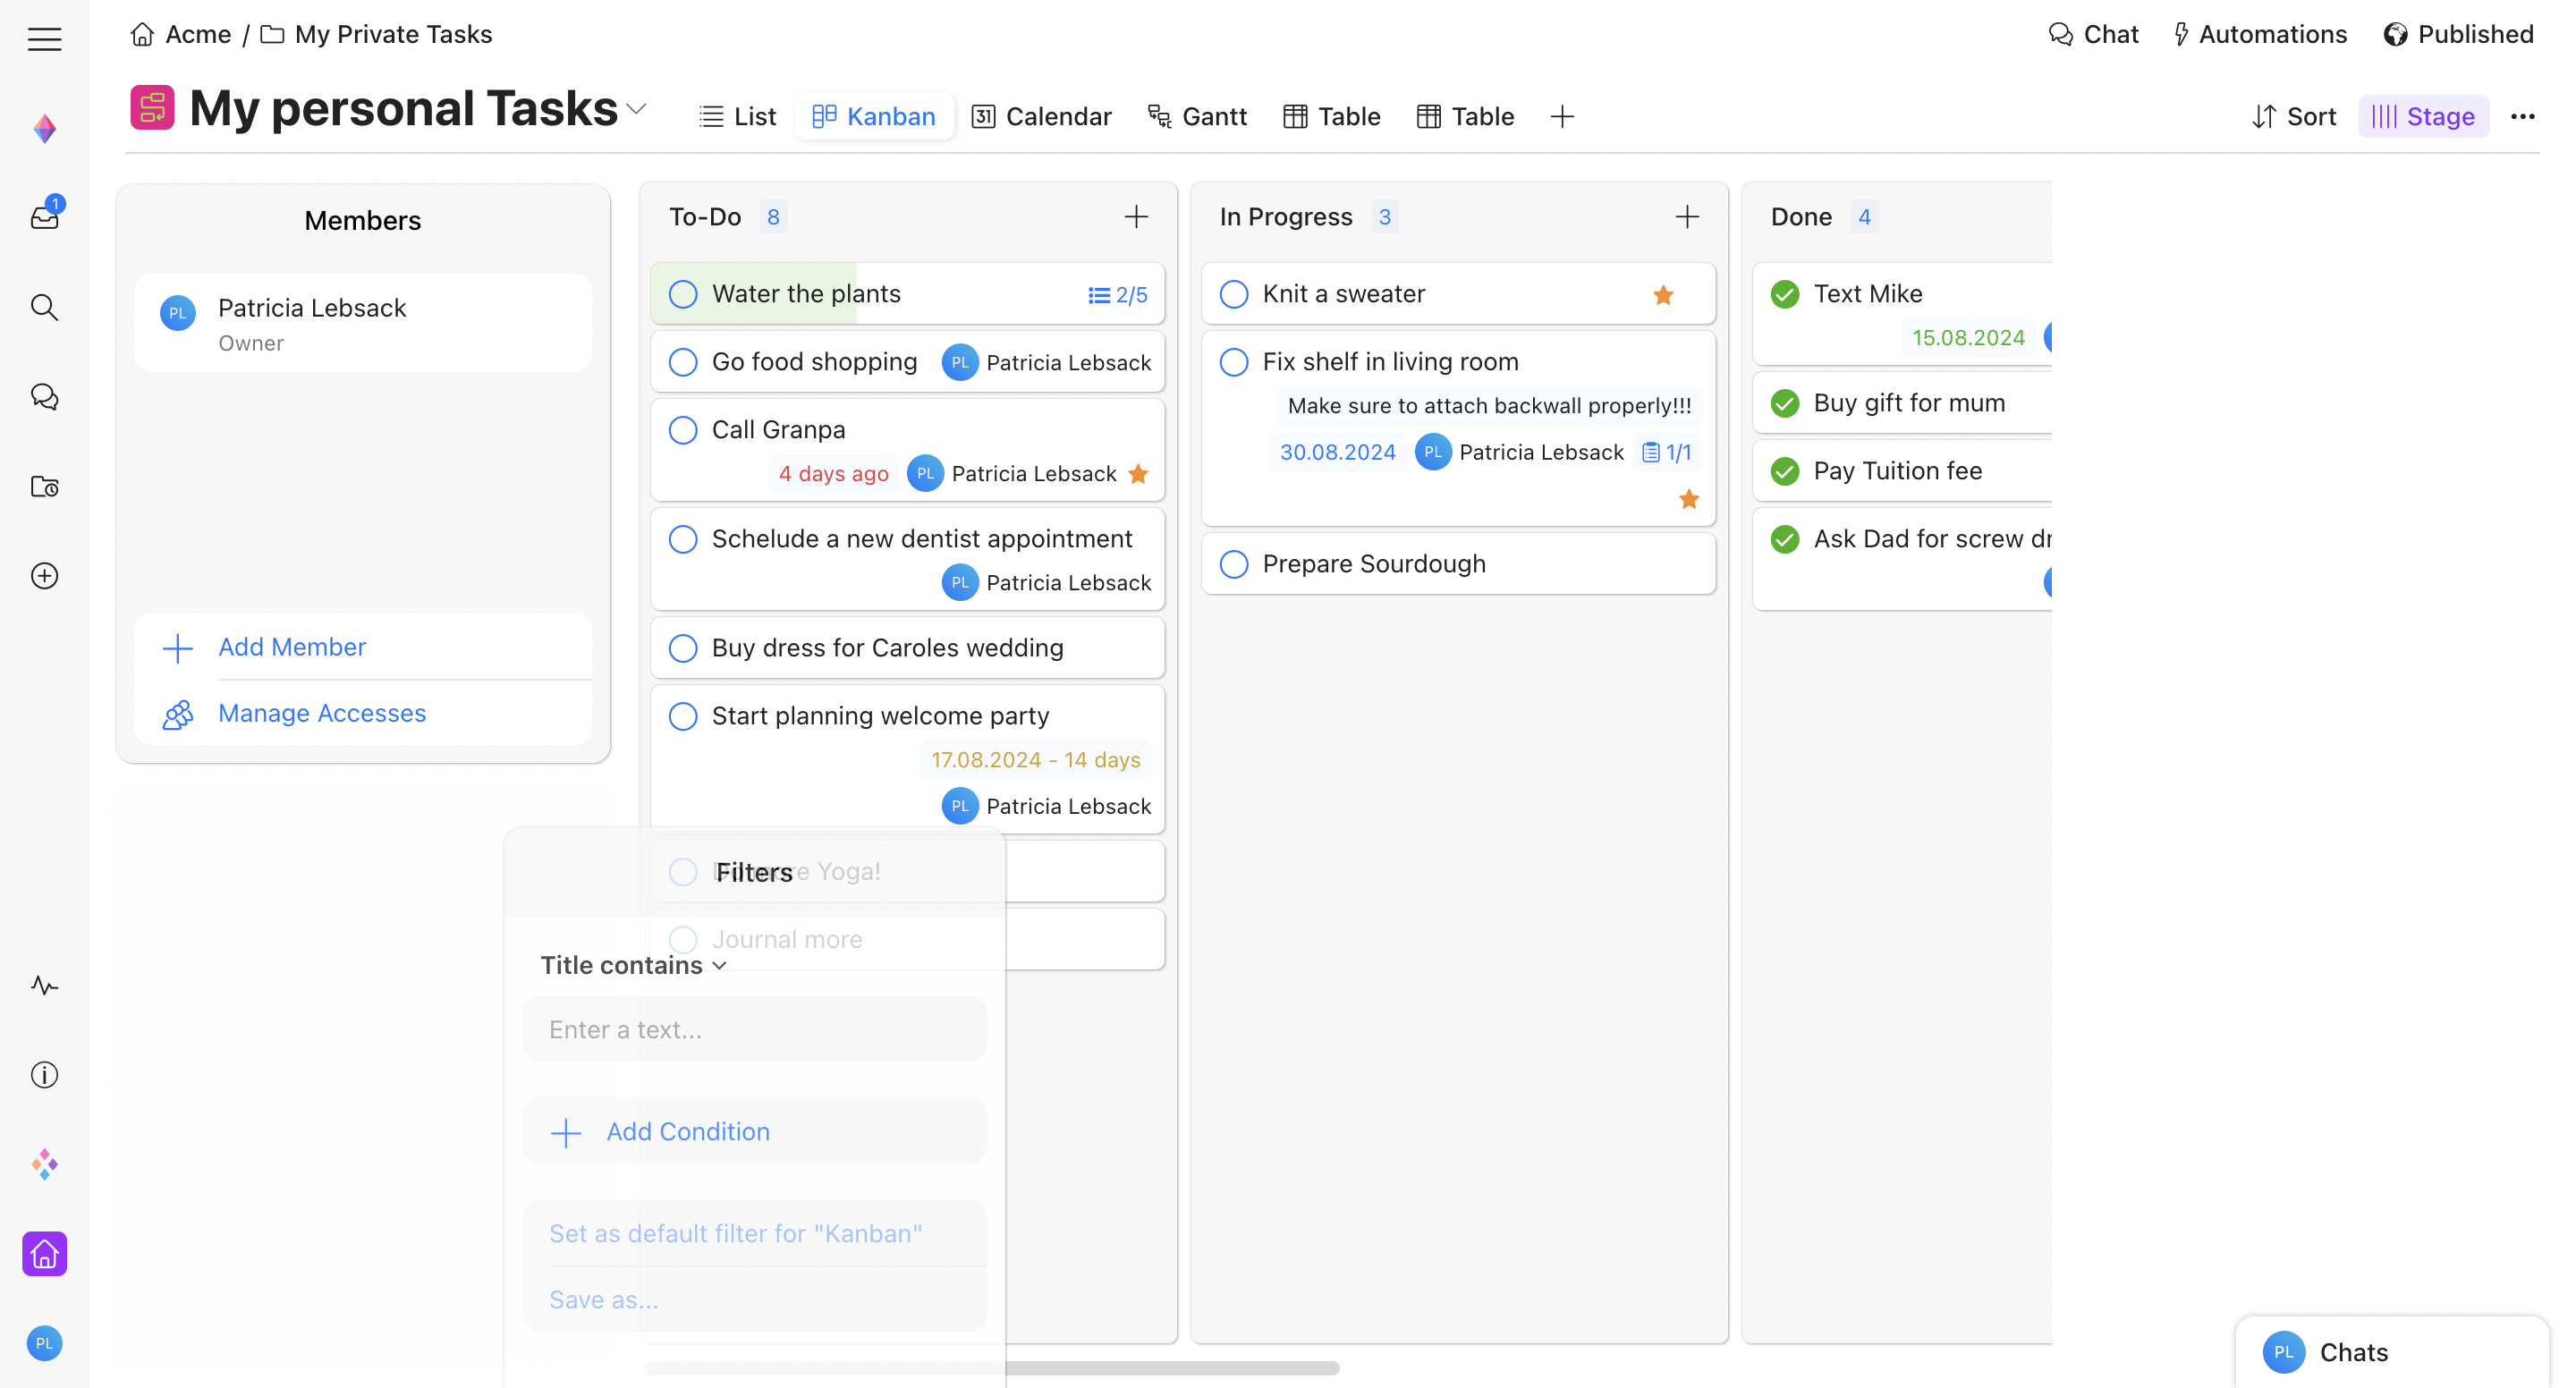2576x1388 pixels.
Task: Open the three-dots more options menu
Action: coord(2522,117)
